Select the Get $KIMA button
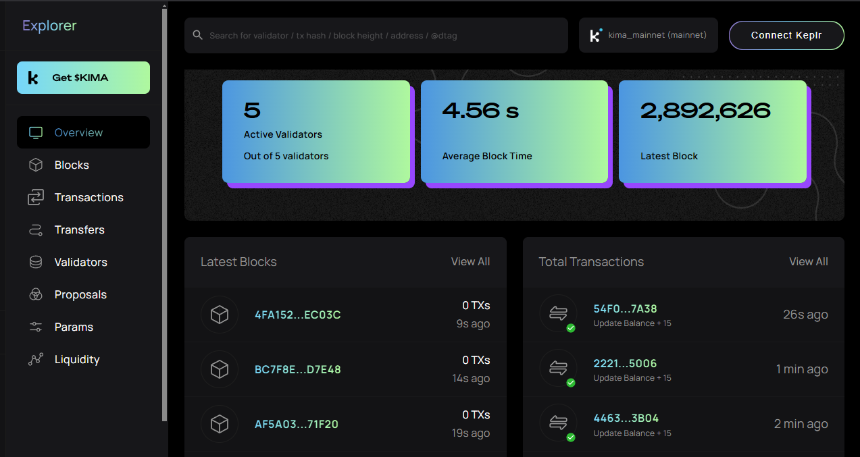 point(83,77)
